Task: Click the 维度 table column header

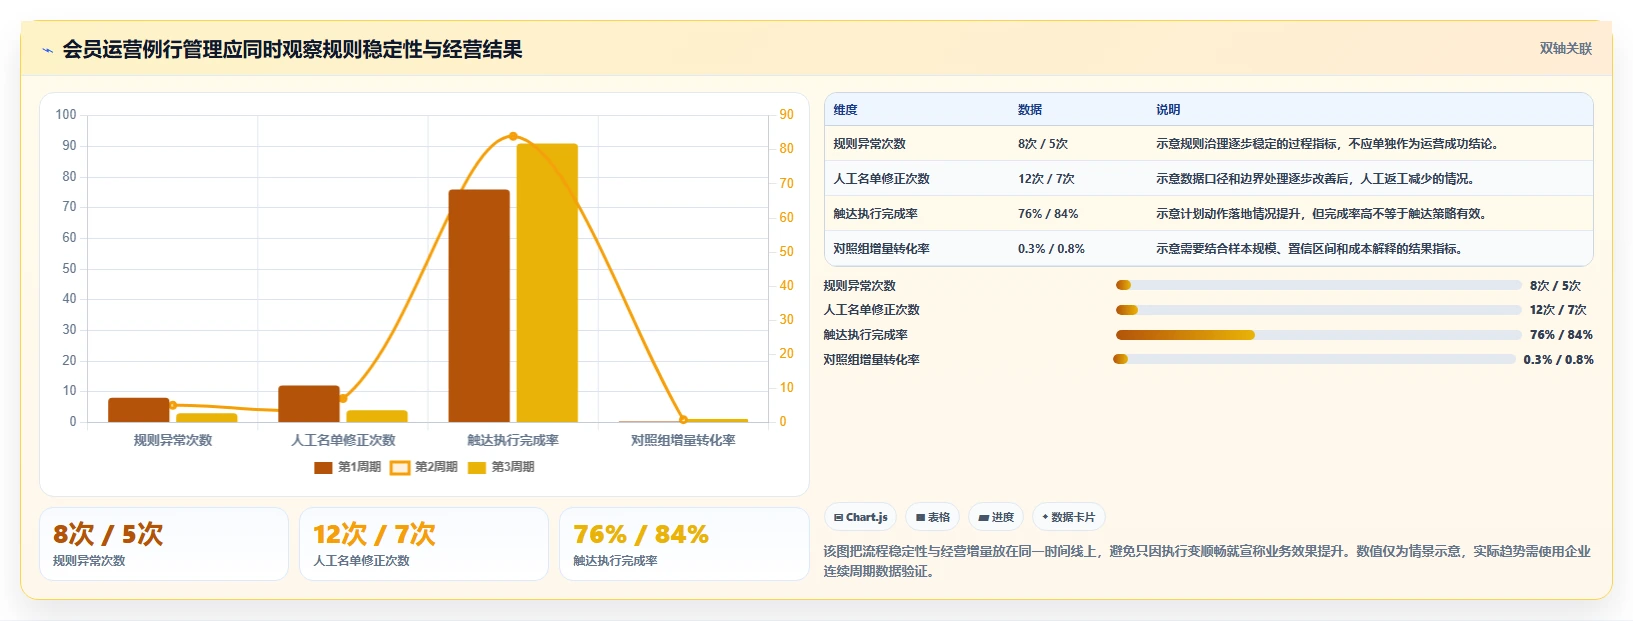Action: coord(845,110)
